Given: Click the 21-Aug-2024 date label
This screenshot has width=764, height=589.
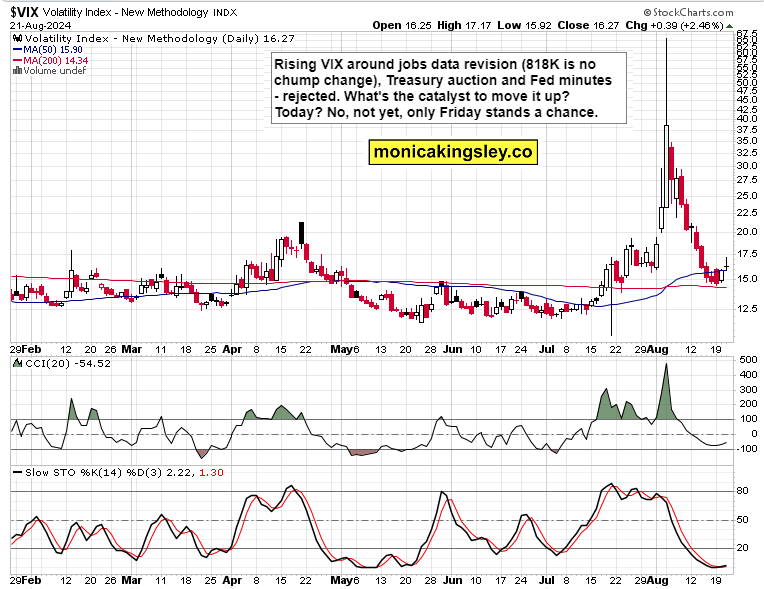Looking at the screenshot, I should (x=38, y=23).
